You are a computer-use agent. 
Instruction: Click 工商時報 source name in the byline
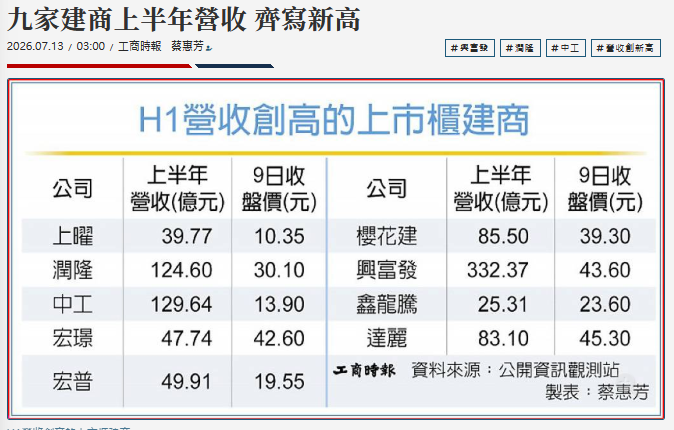point(139,46)
